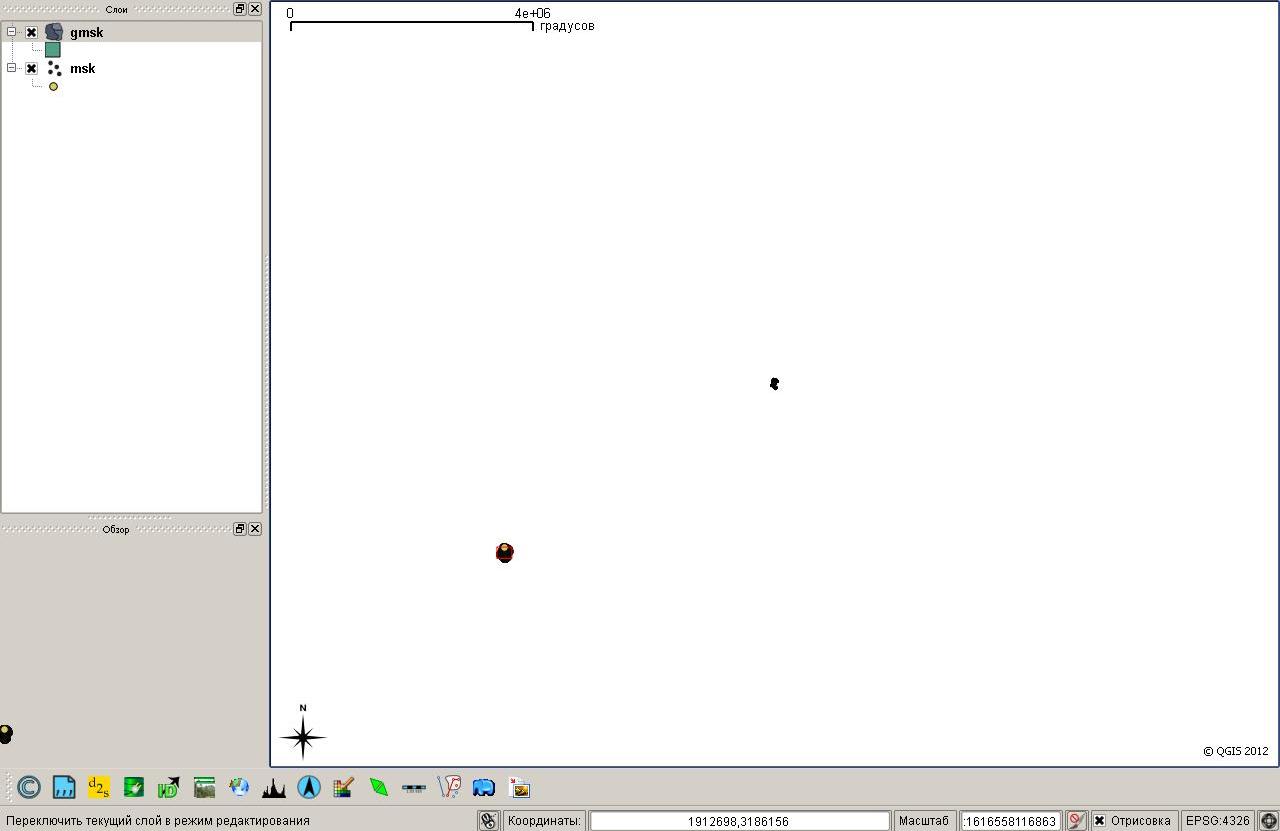Click the gmsk polygon layer icon
This screenshot has width=1280, height=831.
coord(54,33)
